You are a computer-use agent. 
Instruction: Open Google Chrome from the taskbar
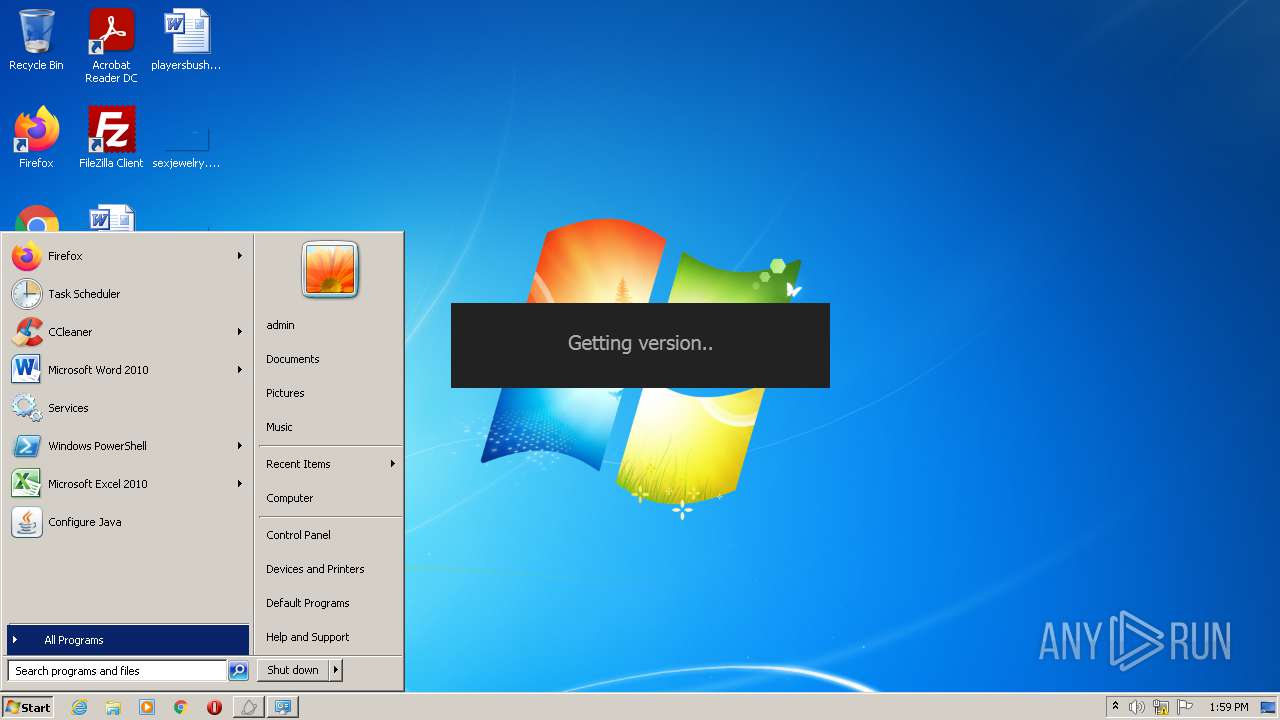click(181, 707)
